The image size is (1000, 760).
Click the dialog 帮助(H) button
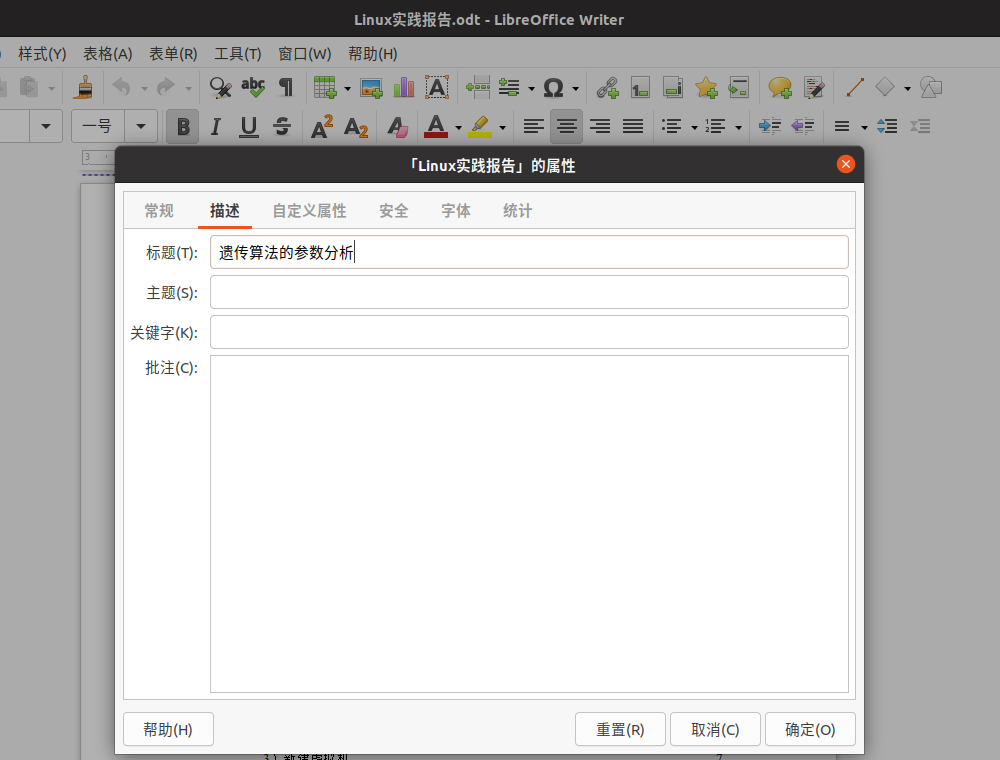pyautogui.click(x=168, y=729)
